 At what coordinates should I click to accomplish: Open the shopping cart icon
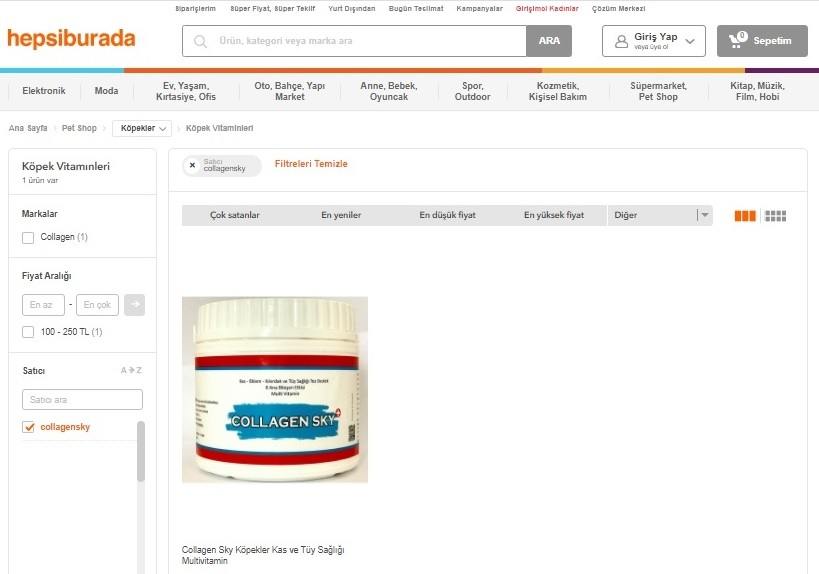(x=738, y=40)
